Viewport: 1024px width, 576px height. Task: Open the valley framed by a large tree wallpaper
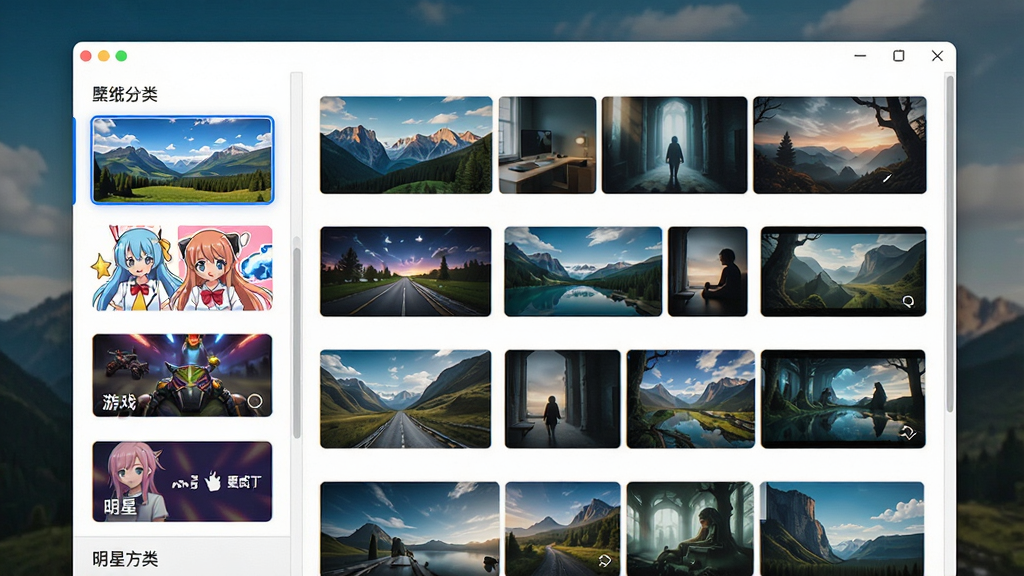843,272
